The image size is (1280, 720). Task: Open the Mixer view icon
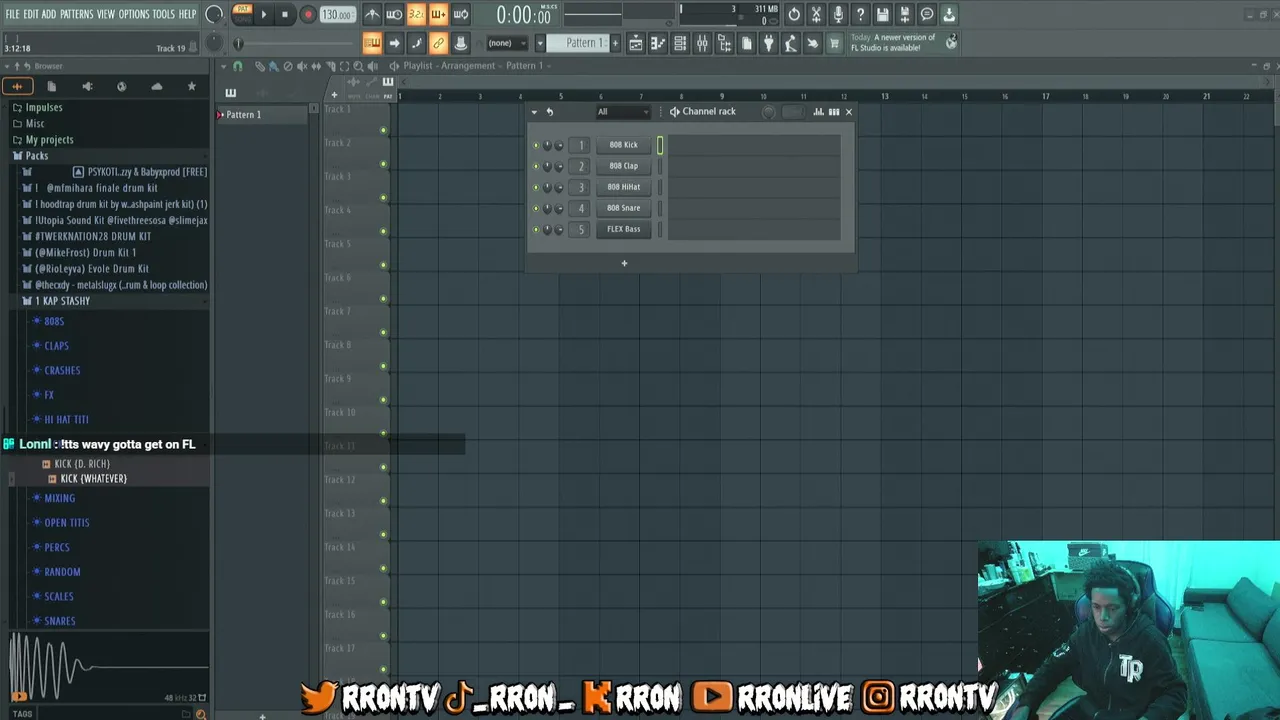[702, 43]
